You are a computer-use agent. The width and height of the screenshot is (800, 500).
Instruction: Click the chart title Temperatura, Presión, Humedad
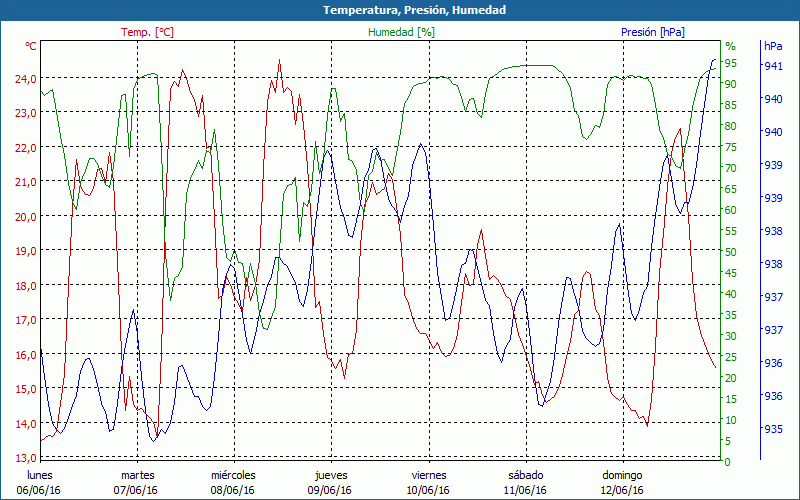click(400, 10)
